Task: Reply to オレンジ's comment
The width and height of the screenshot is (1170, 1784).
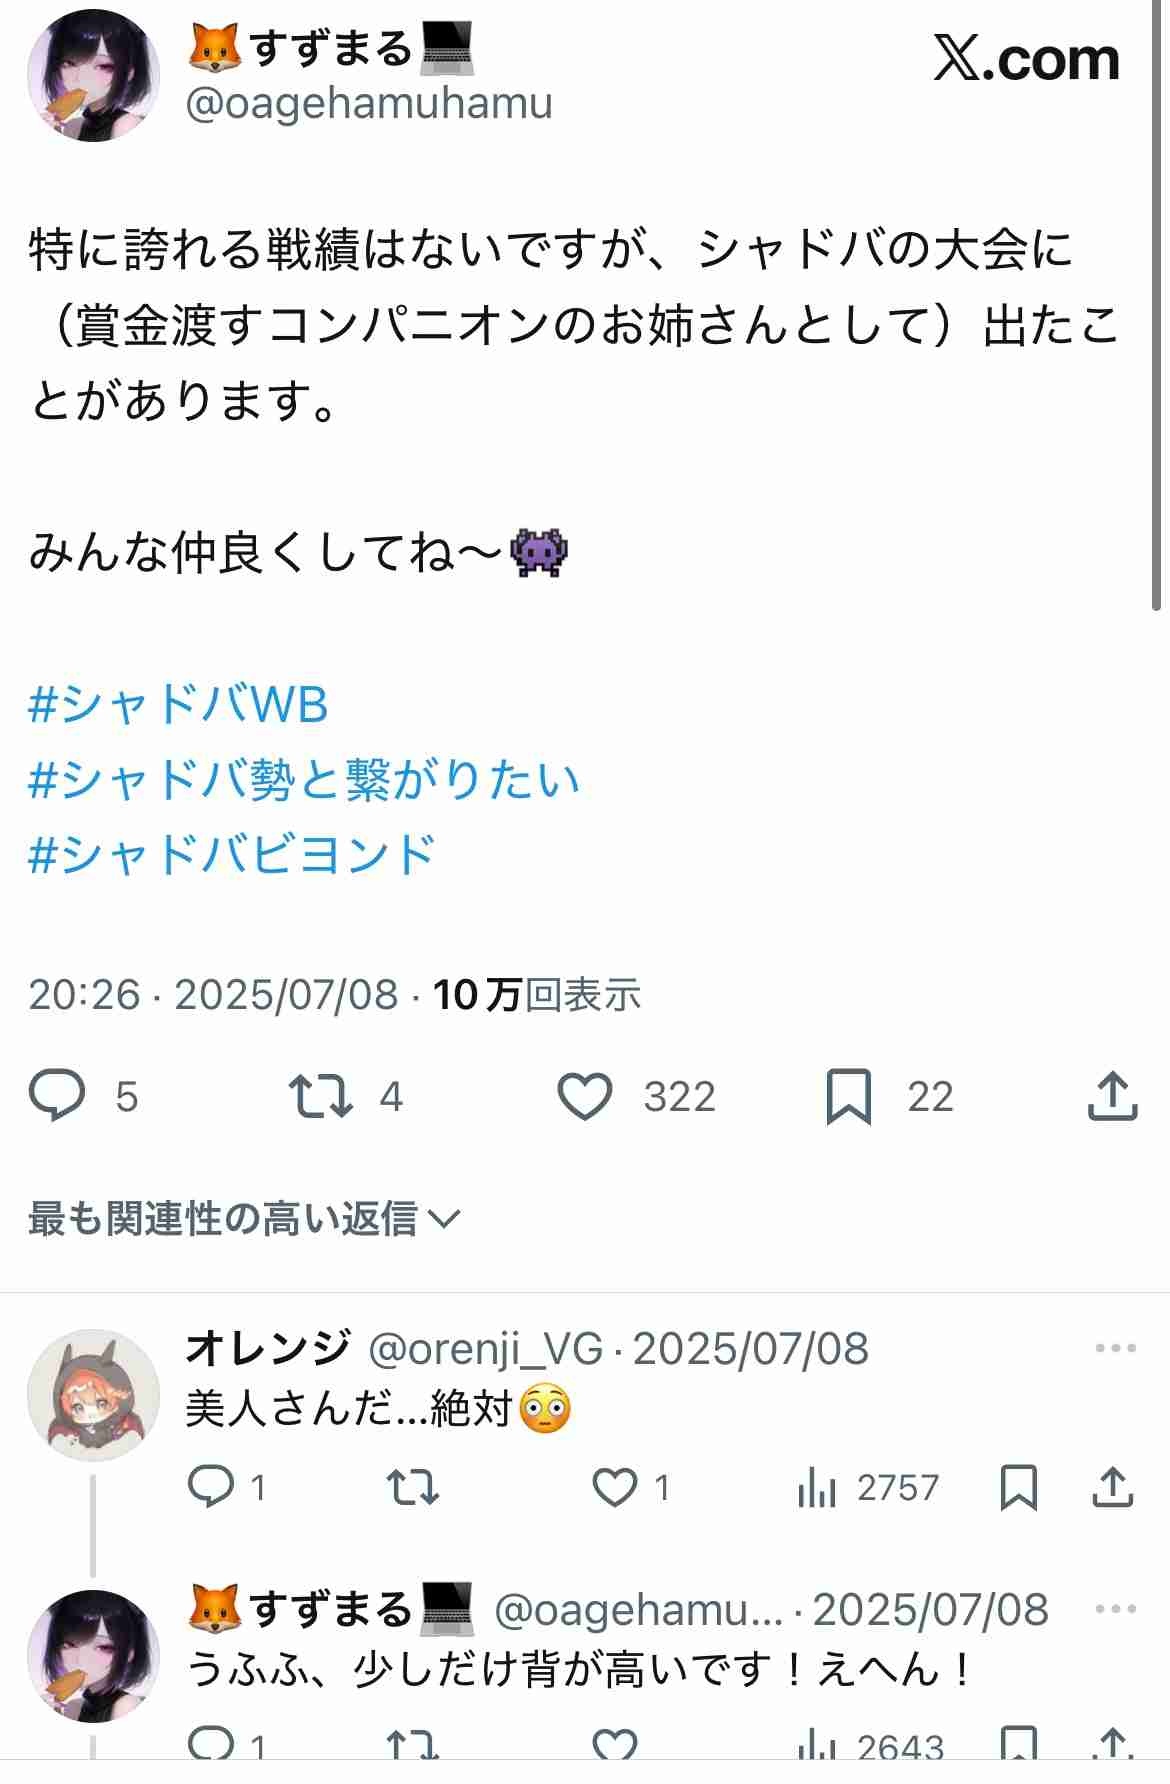Action: [211, 1488]
